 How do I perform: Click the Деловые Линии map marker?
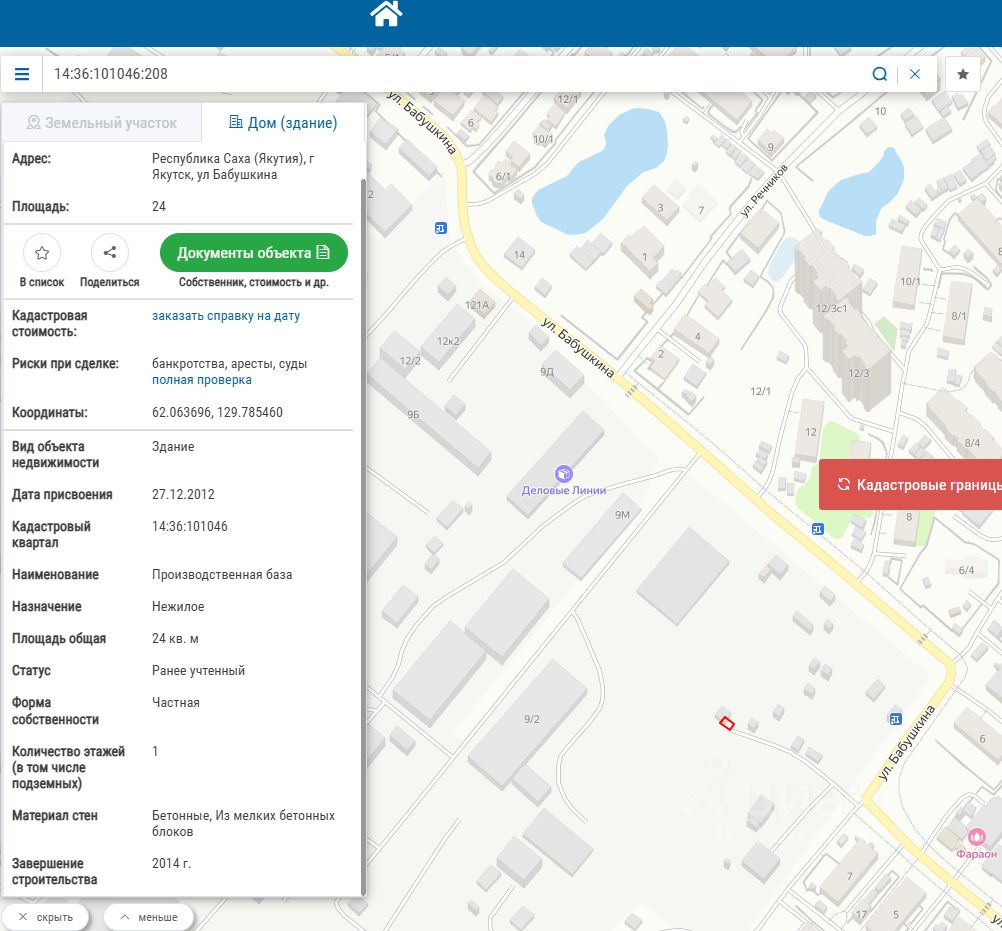pos(563,474)
